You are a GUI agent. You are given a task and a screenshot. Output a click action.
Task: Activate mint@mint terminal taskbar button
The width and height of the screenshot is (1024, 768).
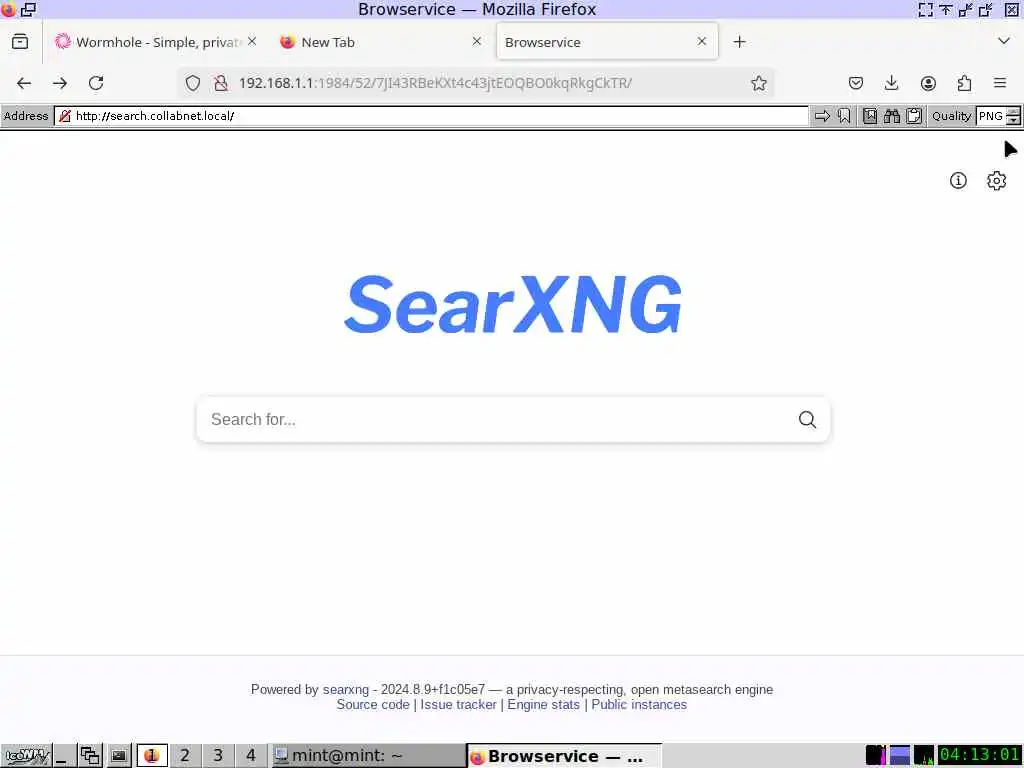pos(368,756)
